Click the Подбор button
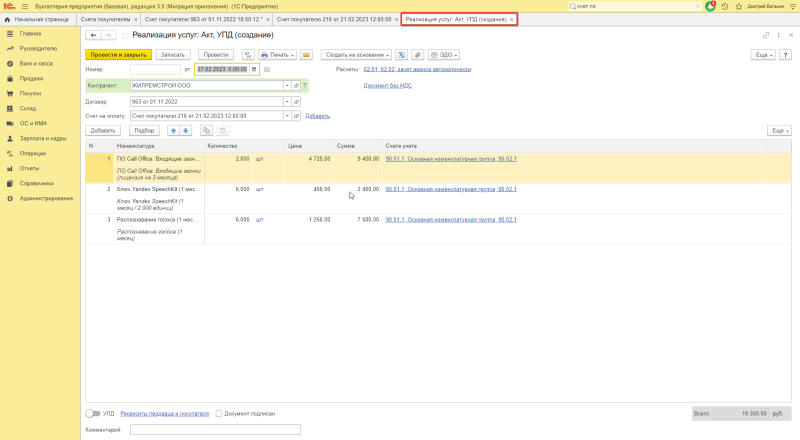This screenshot has width=800, height=440. [144, 131]
